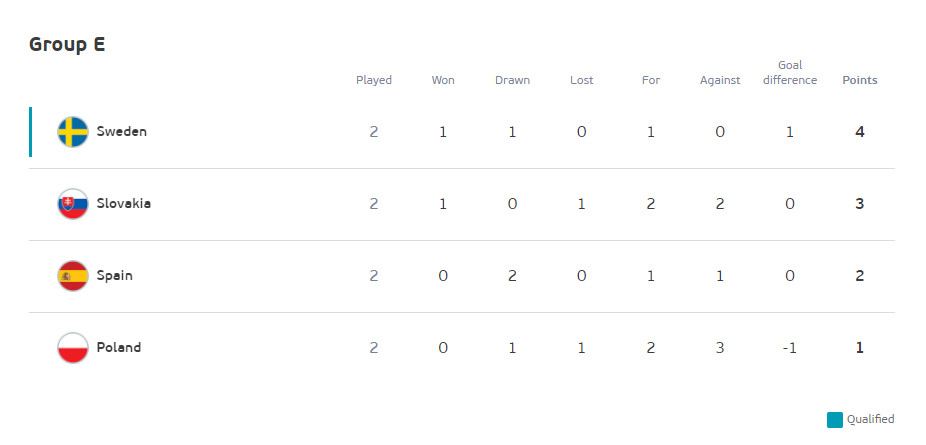The width and height of the screenshot is (926, 445).
Task: Click the Slovakia flag icon
Action: click(73, 204)
